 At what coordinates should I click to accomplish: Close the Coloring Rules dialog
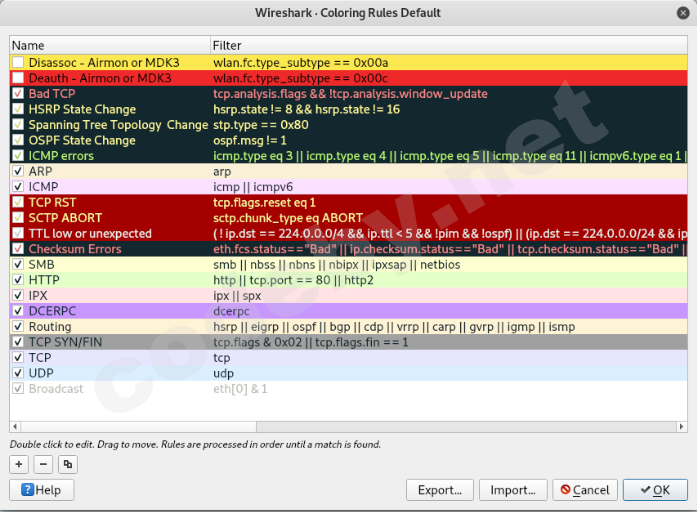point(683,13)
